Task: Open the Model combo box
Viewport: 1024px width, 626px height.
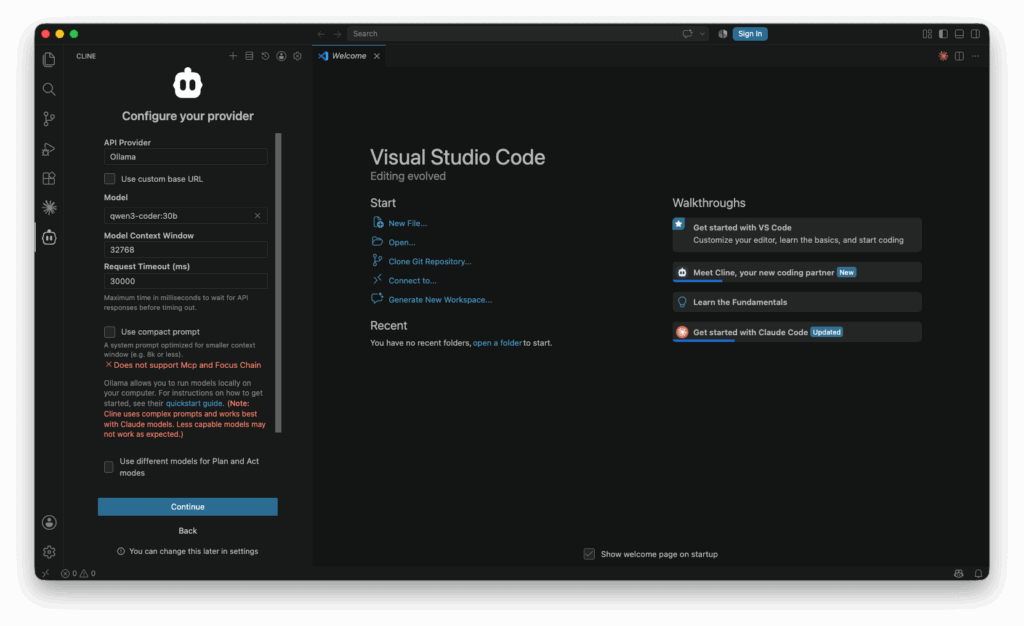Action: point(185,215)
